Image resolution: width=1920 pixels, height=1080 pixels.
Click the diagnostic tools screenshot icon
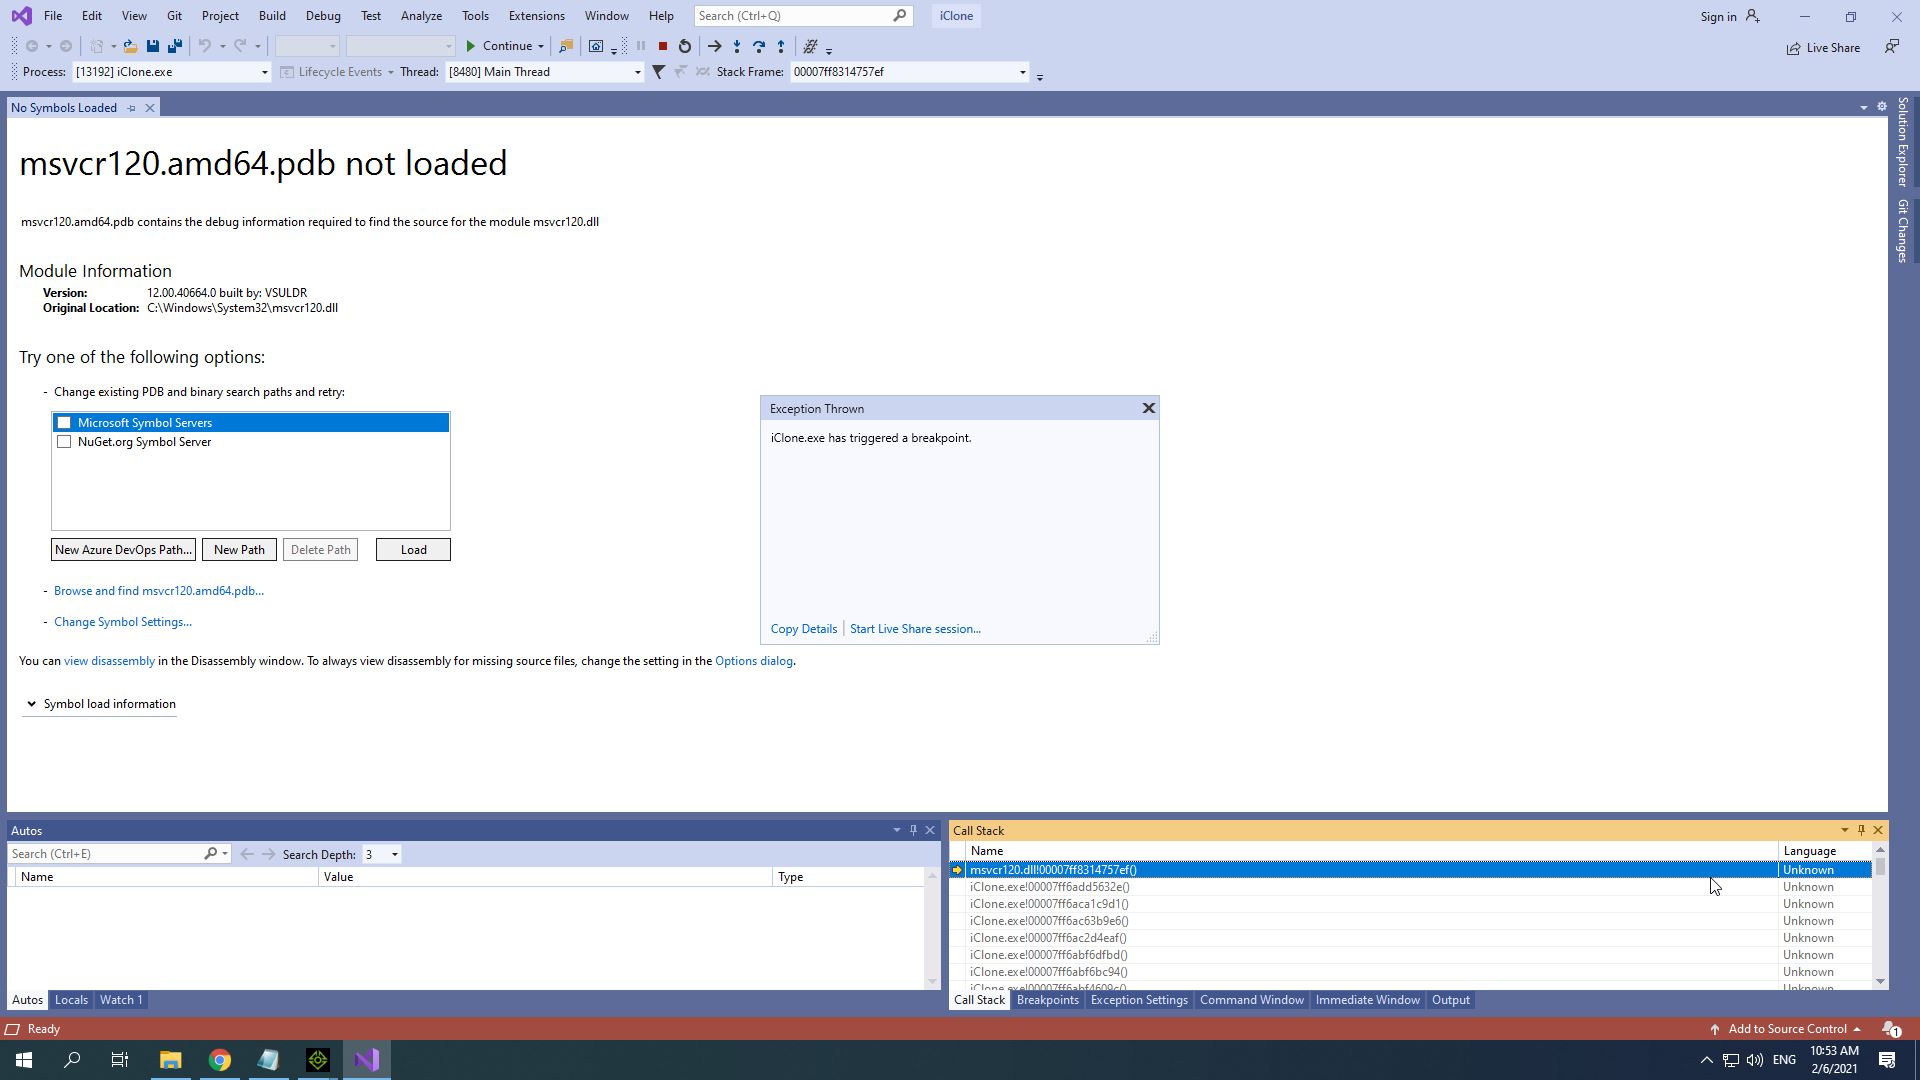596,46
